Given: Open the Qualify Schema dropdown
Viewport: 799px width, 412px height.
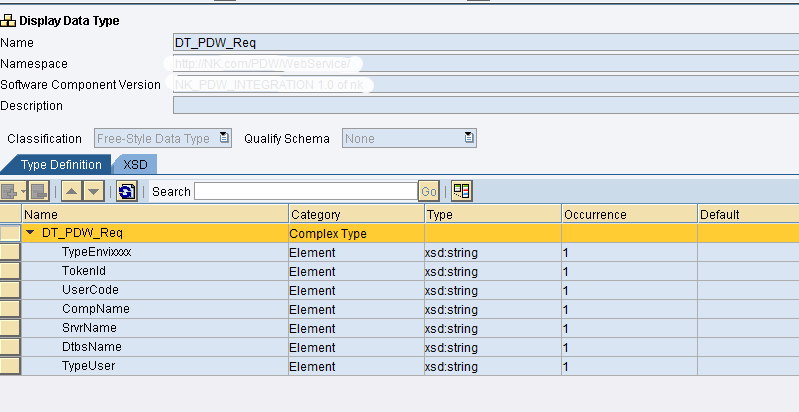Looking at the screenshot, I should point(468,139).
